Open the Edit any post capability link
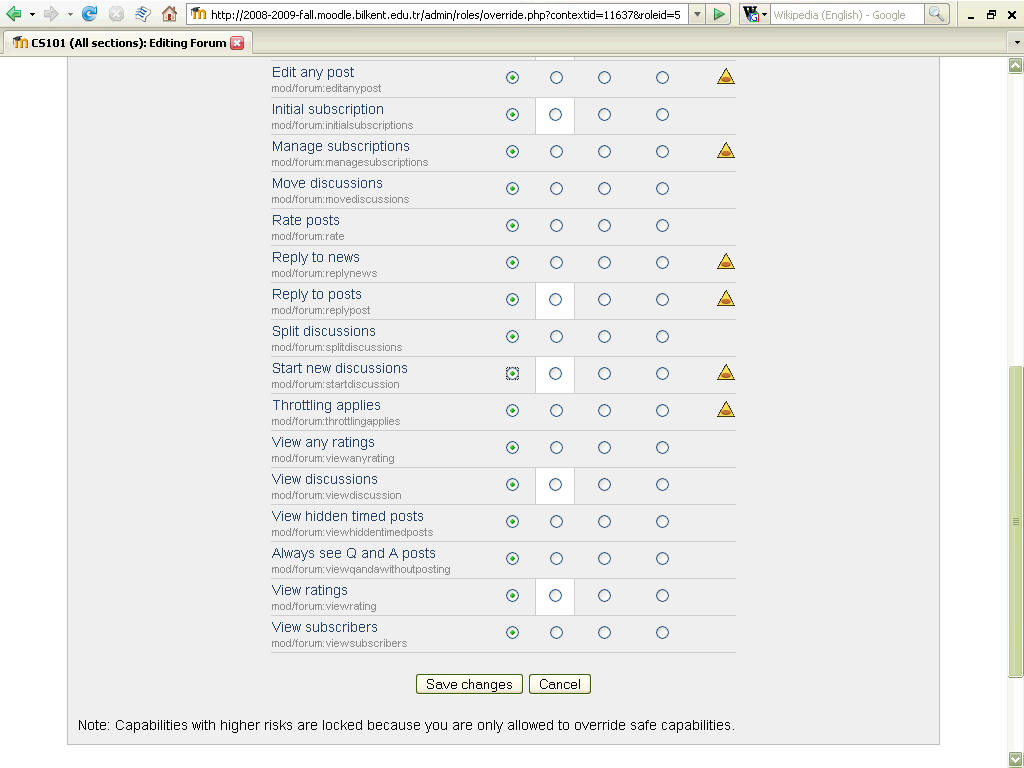The image size is (1024, 768). [313, 72]
